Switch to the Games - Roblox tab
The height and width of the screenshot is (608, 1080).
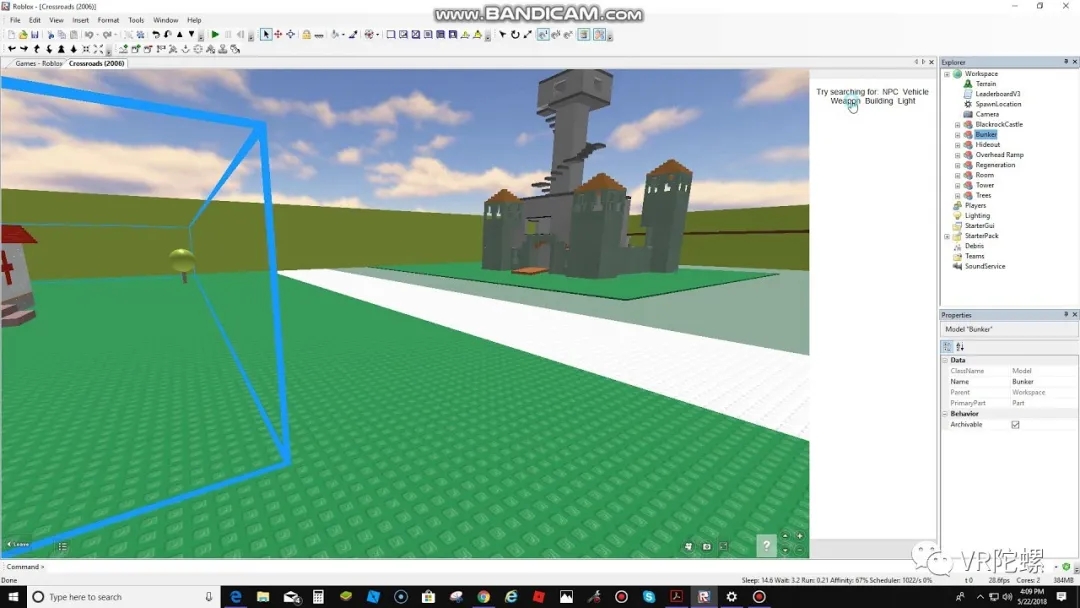click(39, 63)
